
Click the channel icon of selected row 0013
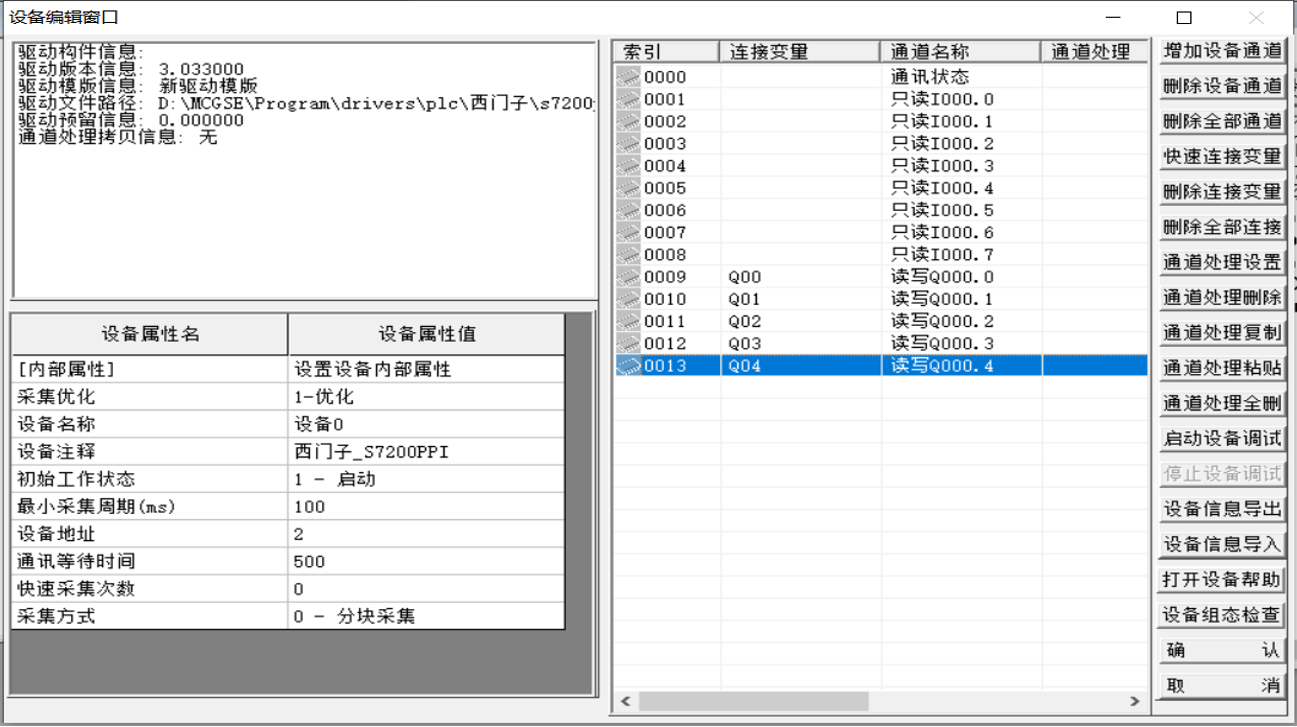[628, 366]
